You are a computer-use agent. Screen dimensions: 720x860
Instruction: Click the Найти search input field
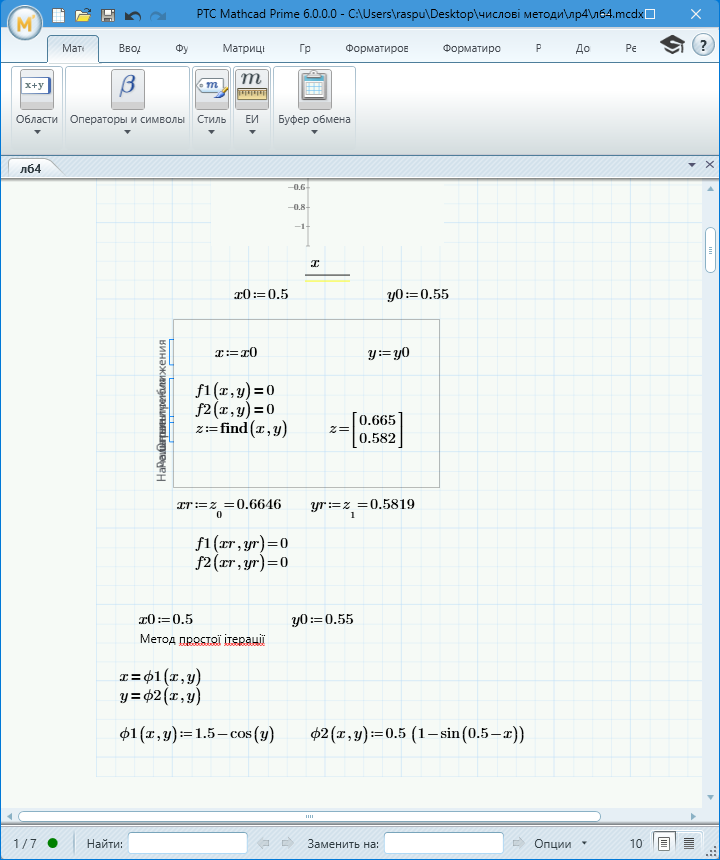pyautogui.click(x=188, y=843)
